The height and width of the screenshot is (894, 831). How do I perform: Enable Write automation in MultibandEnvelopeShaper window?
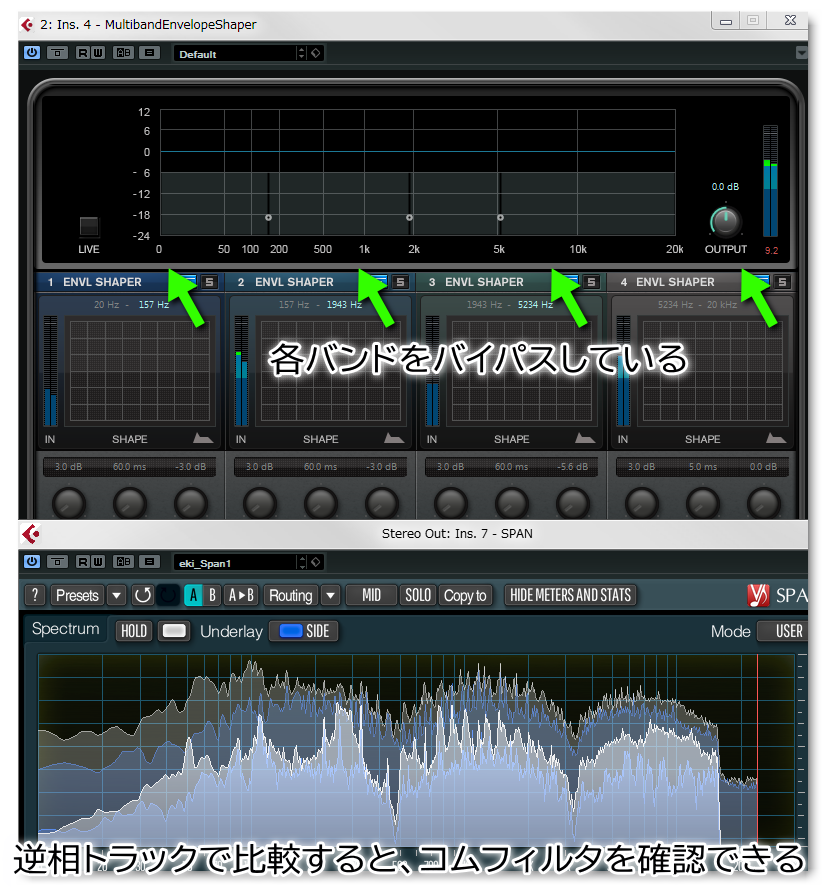[x=98, y=53]
